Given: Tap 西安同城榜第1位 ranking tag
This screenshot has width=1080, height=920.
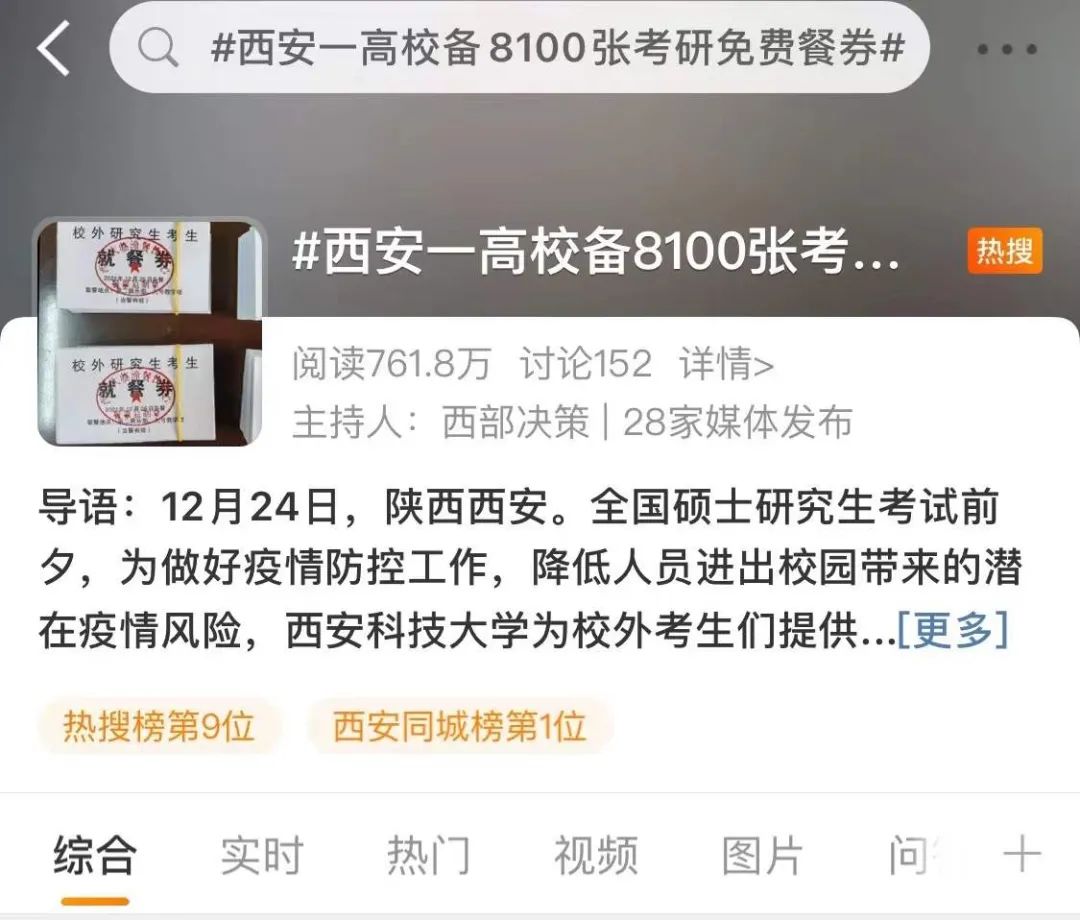Looking at the screenshot, I should pos(459,726).
